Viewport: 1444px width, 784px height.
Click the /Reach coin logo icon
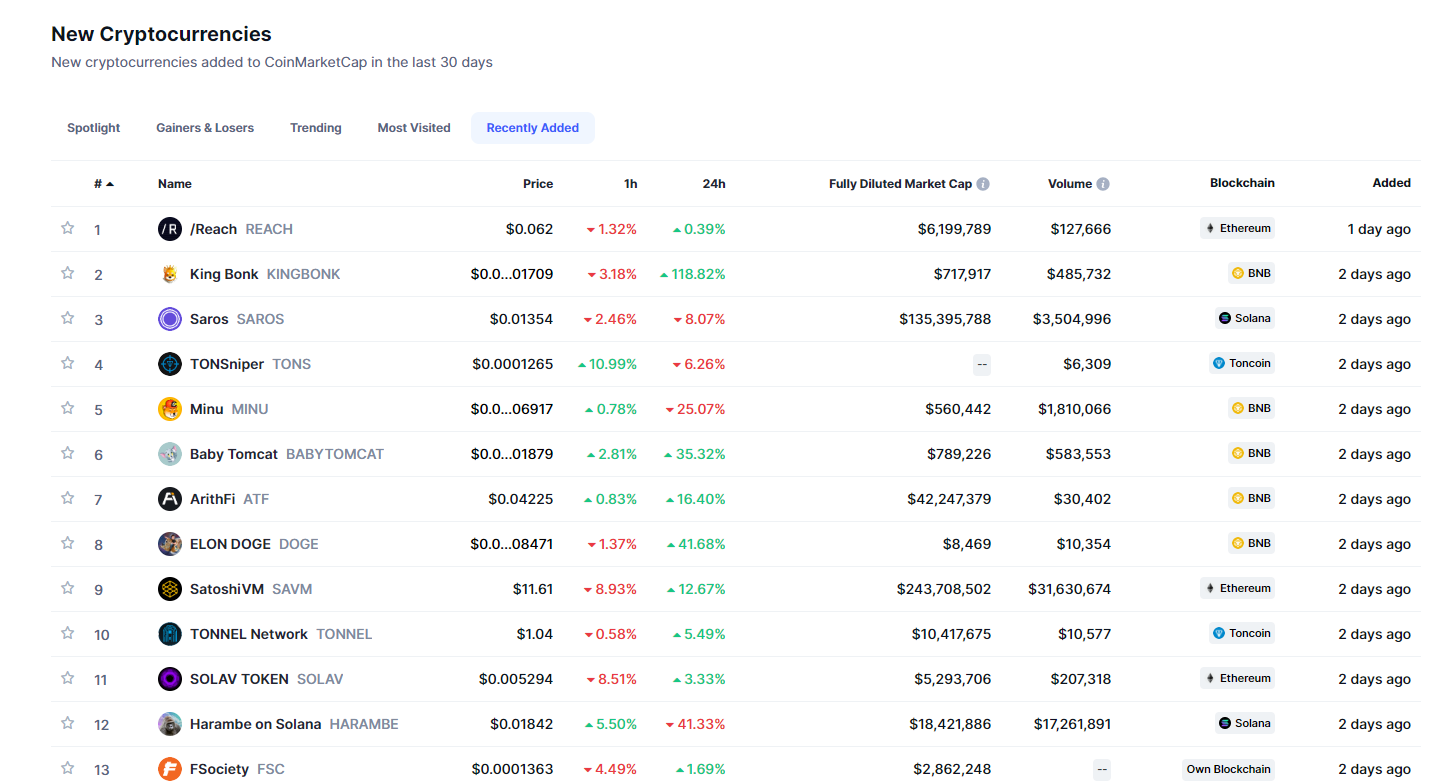170,229
